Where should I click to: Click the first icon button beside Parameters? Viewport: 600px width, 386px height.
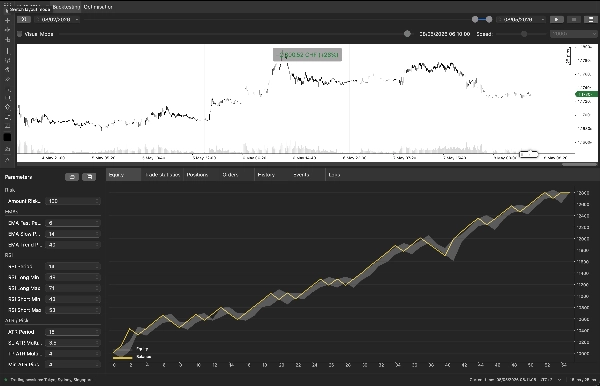(x=72, y=177)
